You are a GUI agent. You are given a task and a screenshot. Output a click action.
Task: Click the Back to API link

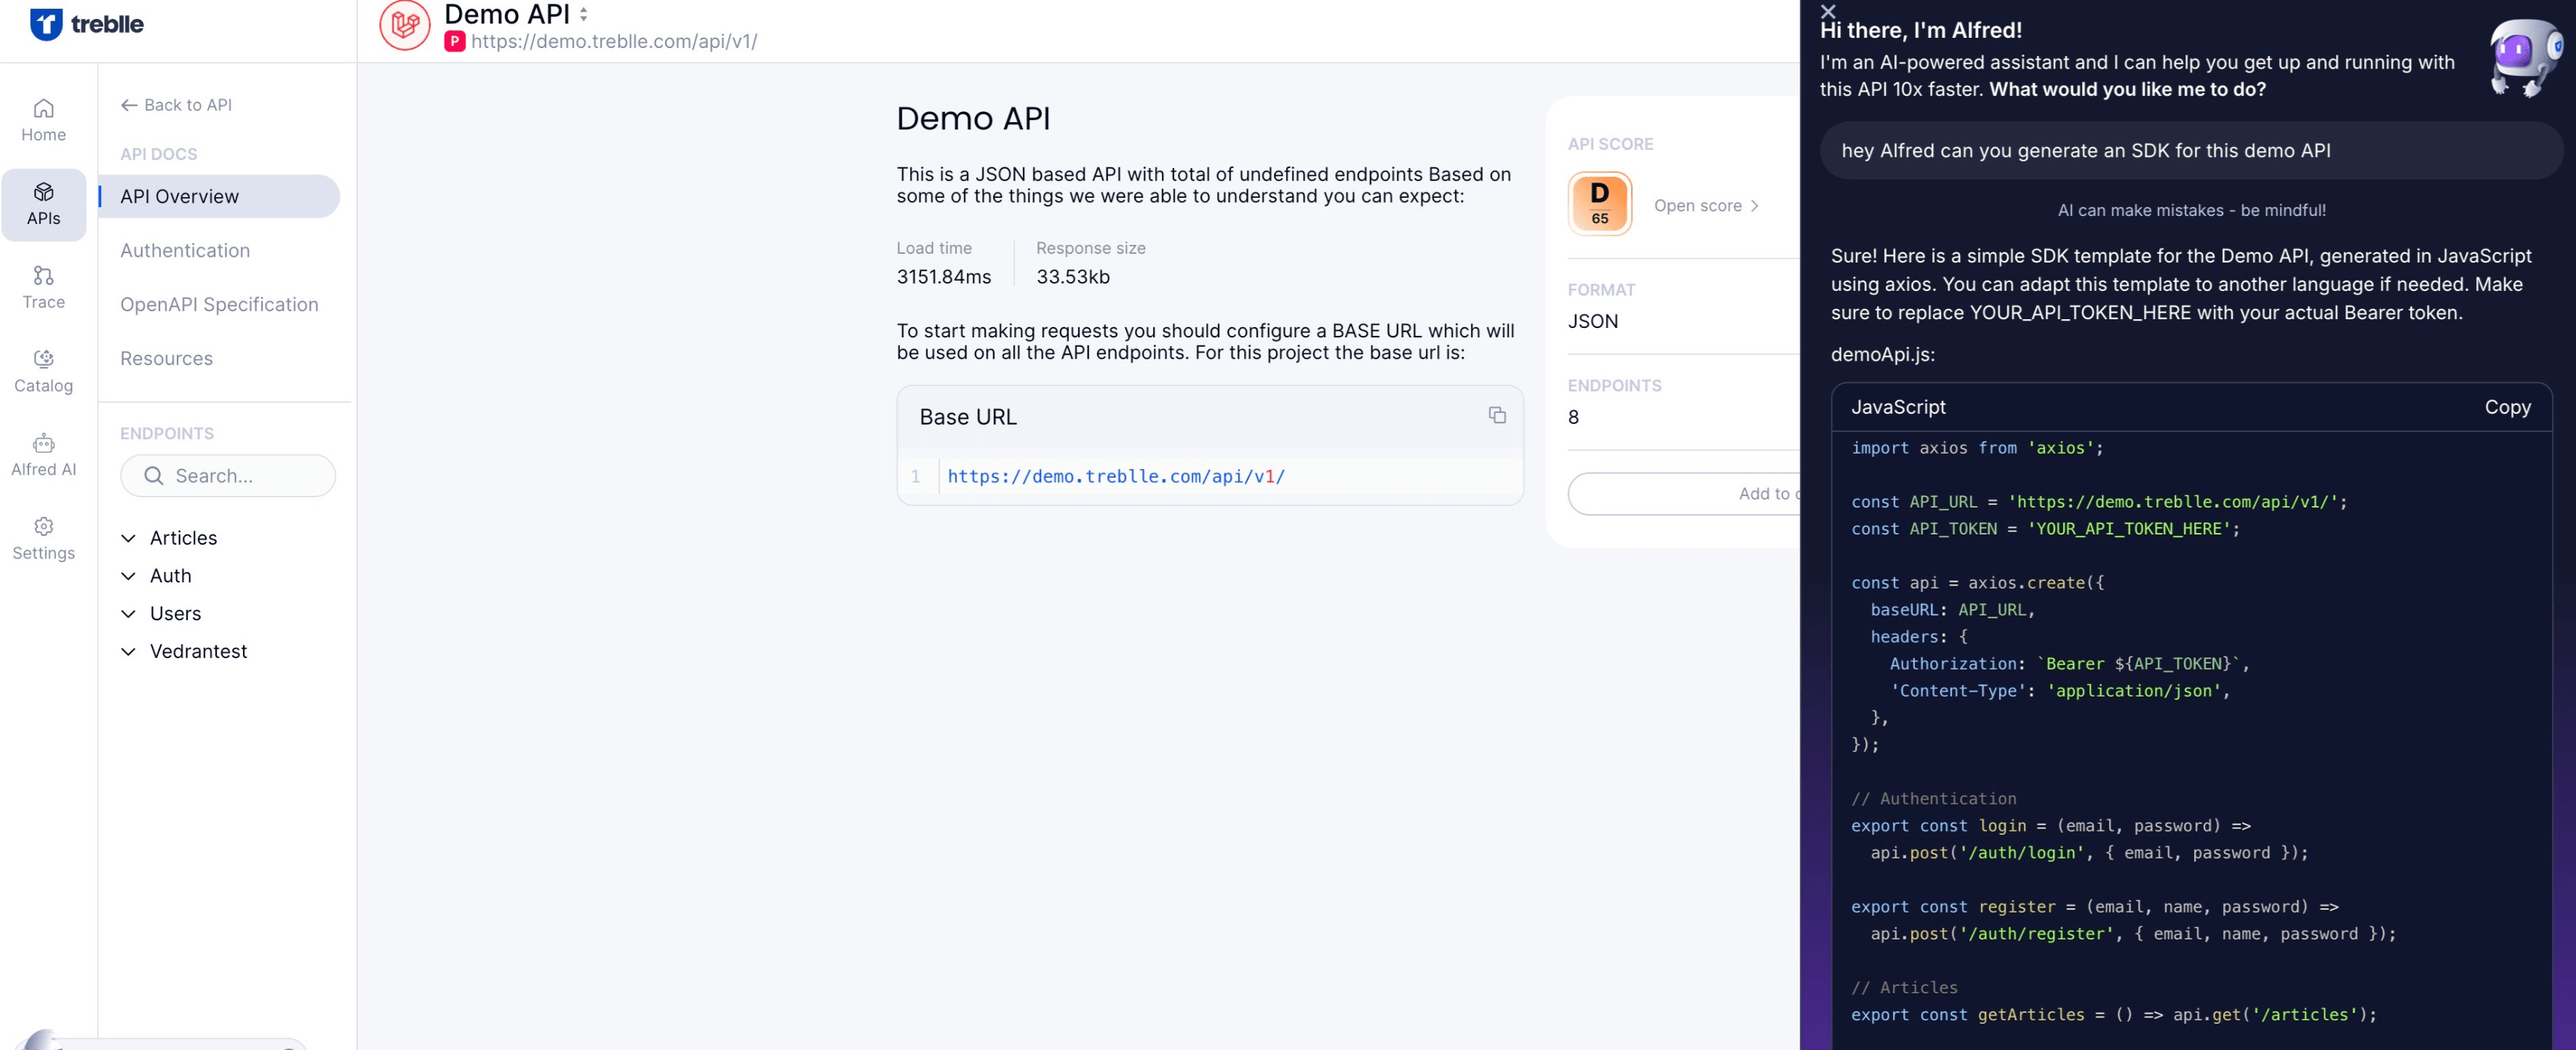pos(176,105)
